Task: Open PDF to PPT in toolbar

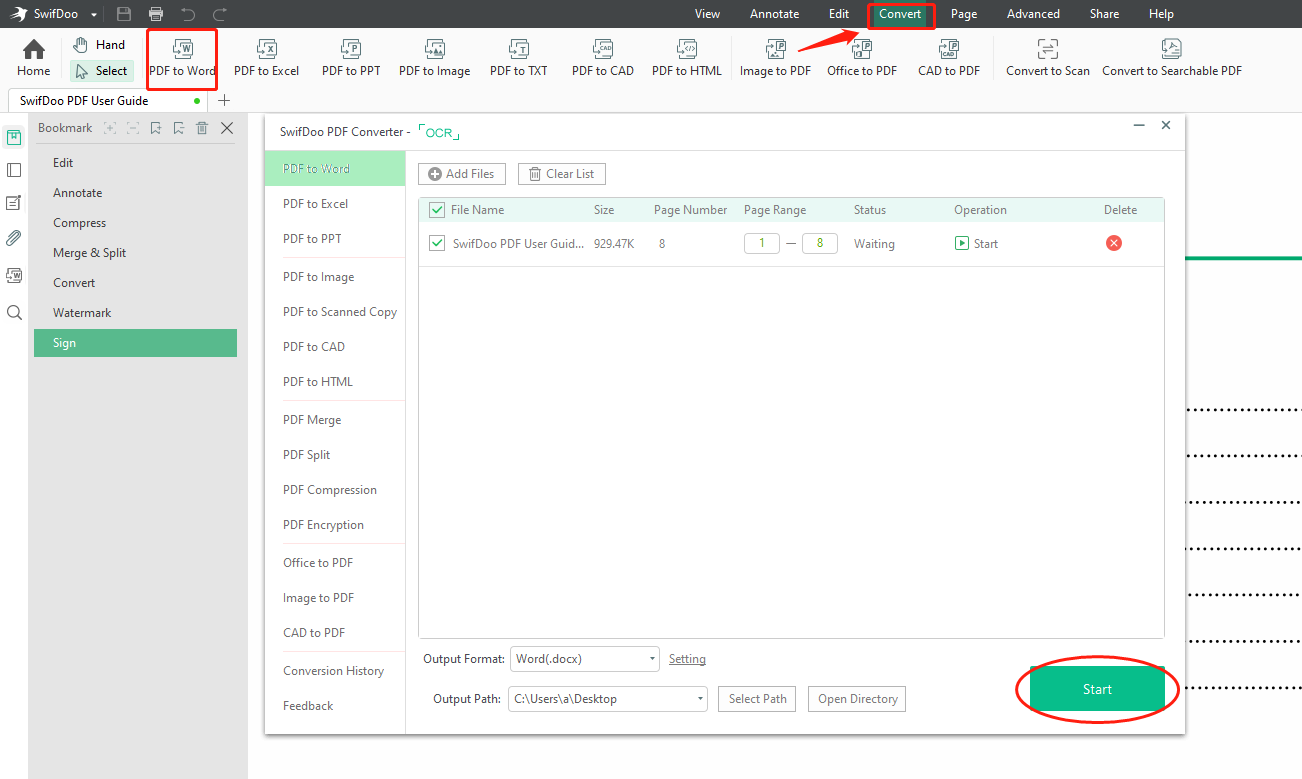Action: pos(351,58)
